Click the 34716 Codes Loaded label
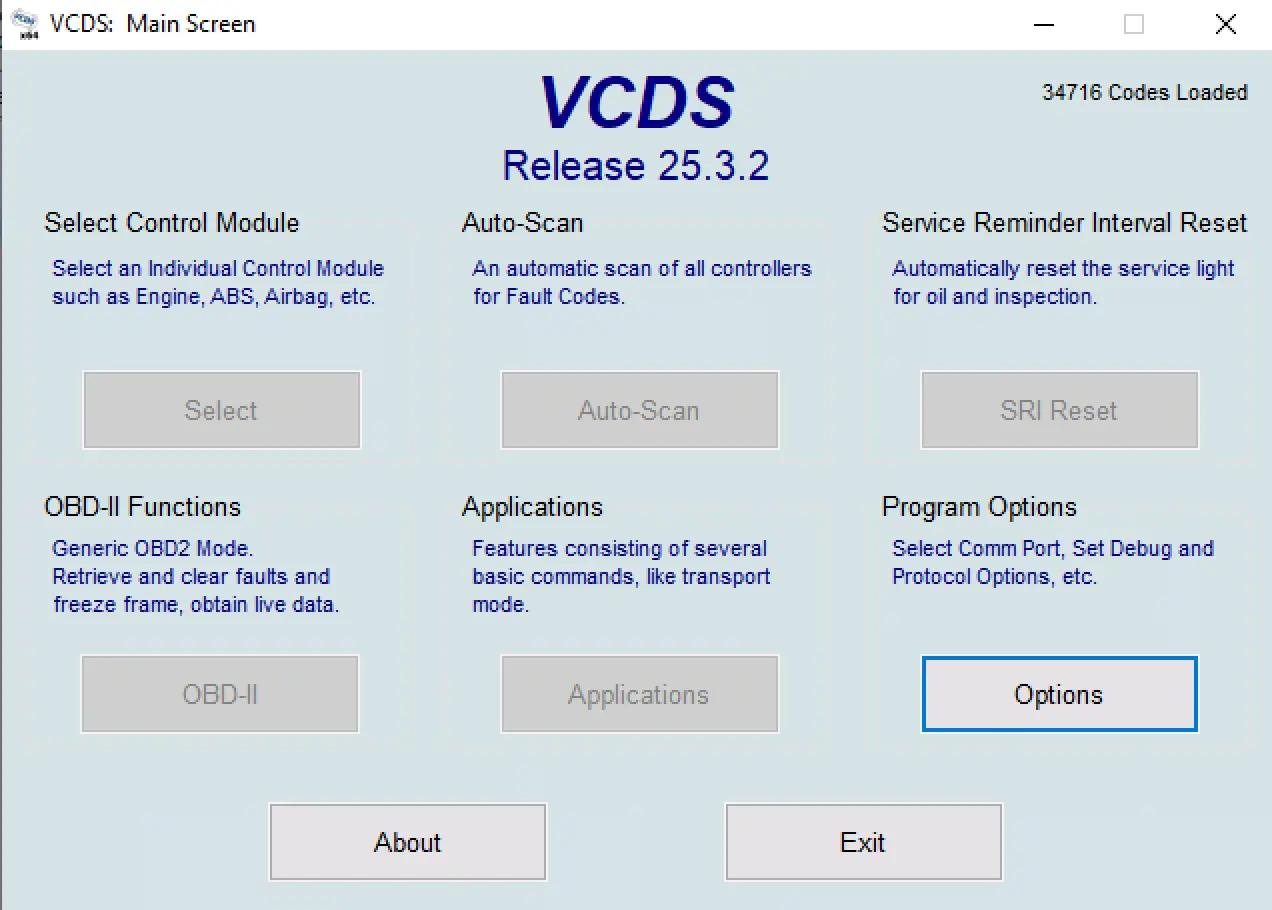1272x910 pixels. [1145, 92]
